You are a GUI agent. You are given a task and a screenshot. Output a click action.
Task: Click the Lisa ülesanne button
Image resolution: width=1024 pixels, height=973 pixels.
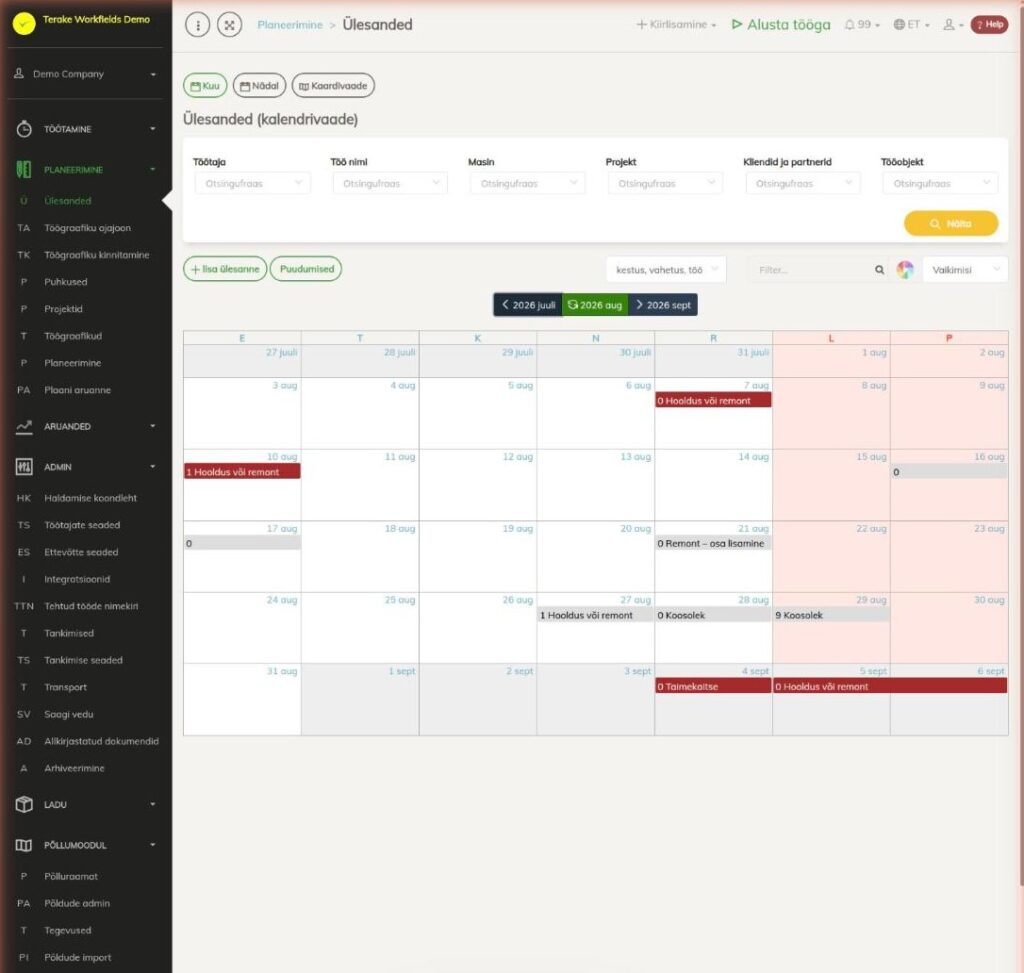[x=225, y=269]
